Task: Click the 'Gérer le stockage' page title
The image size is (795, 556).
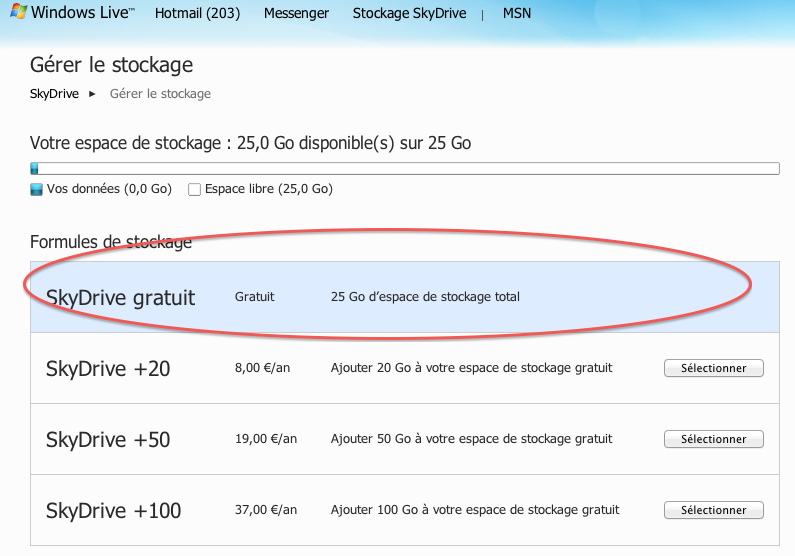Action: [112, 65]
